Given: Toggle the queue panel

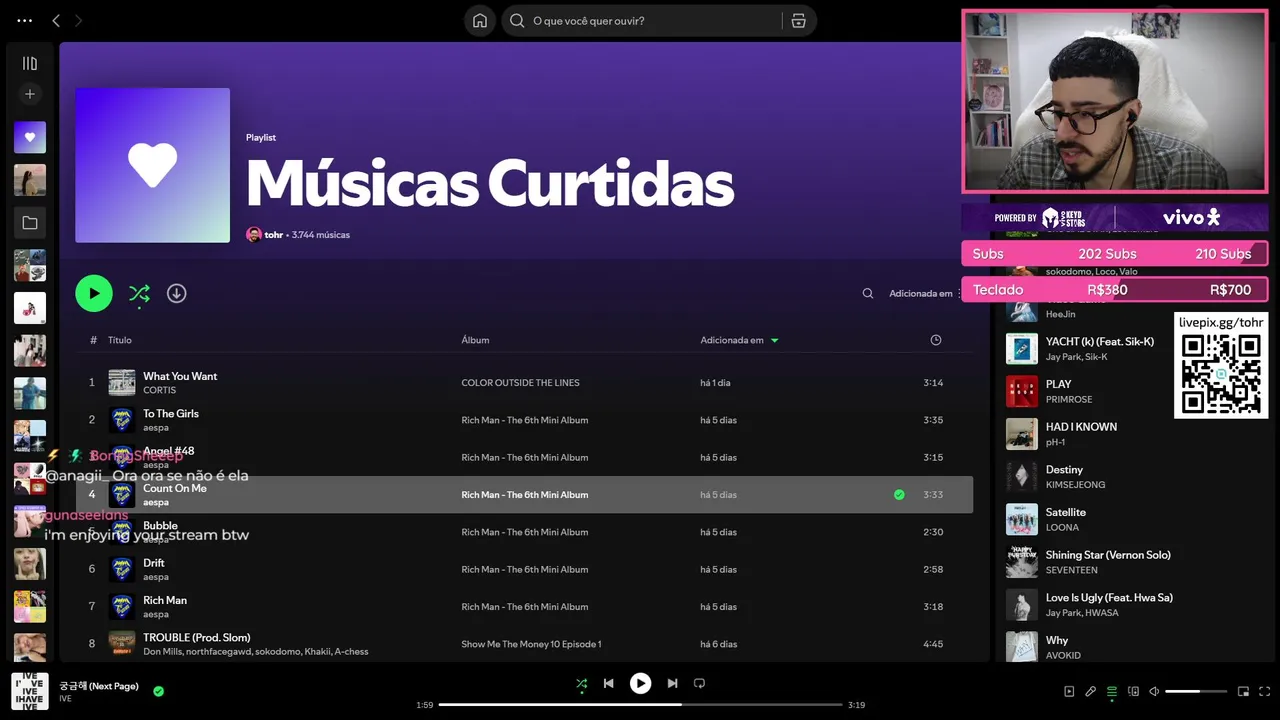Looking at the screenshot, I should point(1112,691).
